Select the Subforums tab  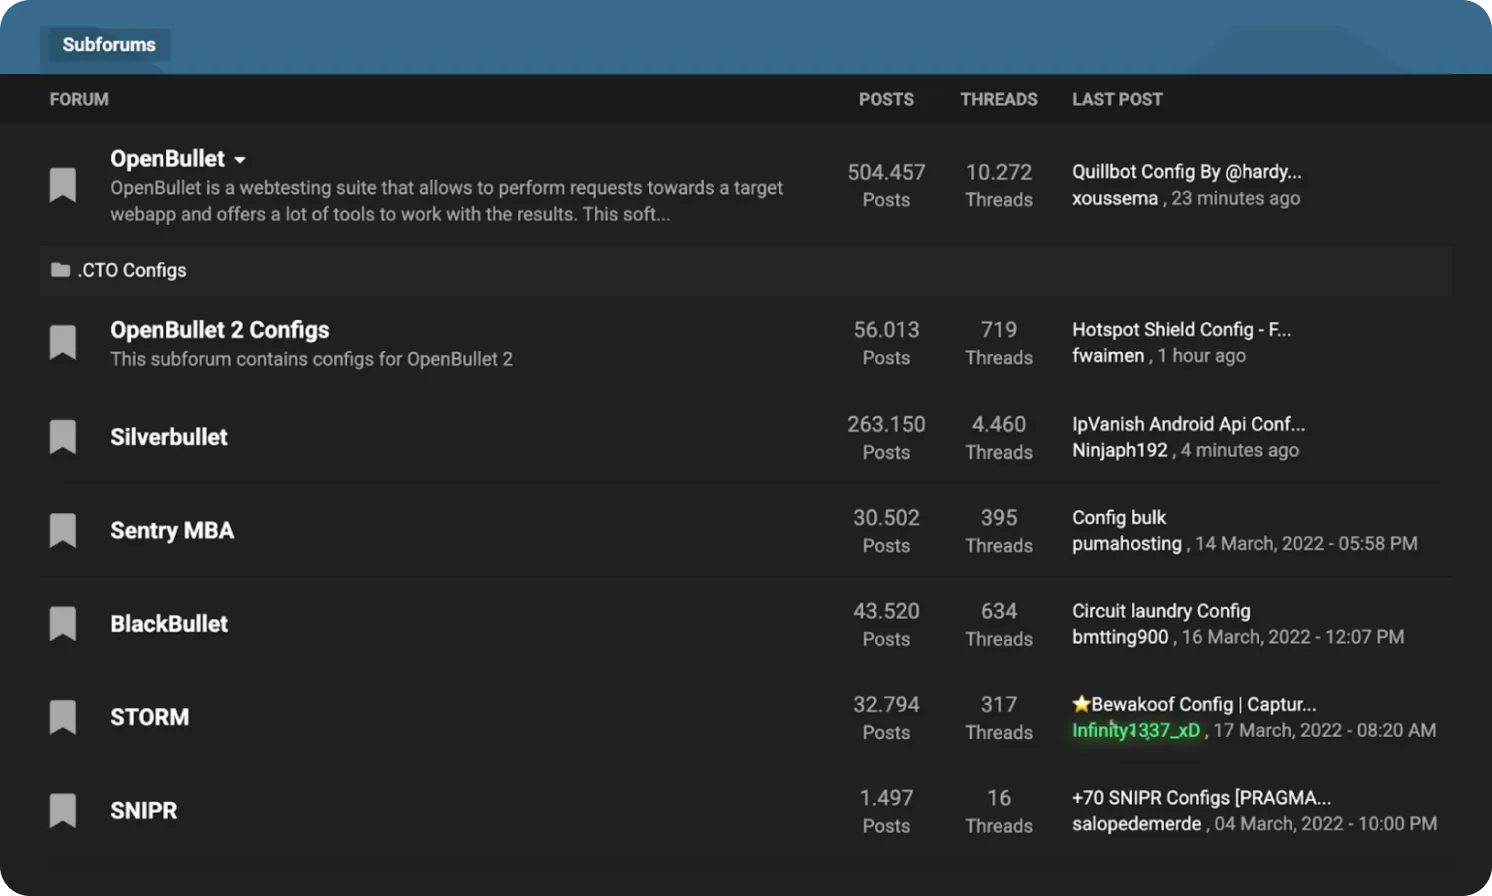click(x=109, y=45)
